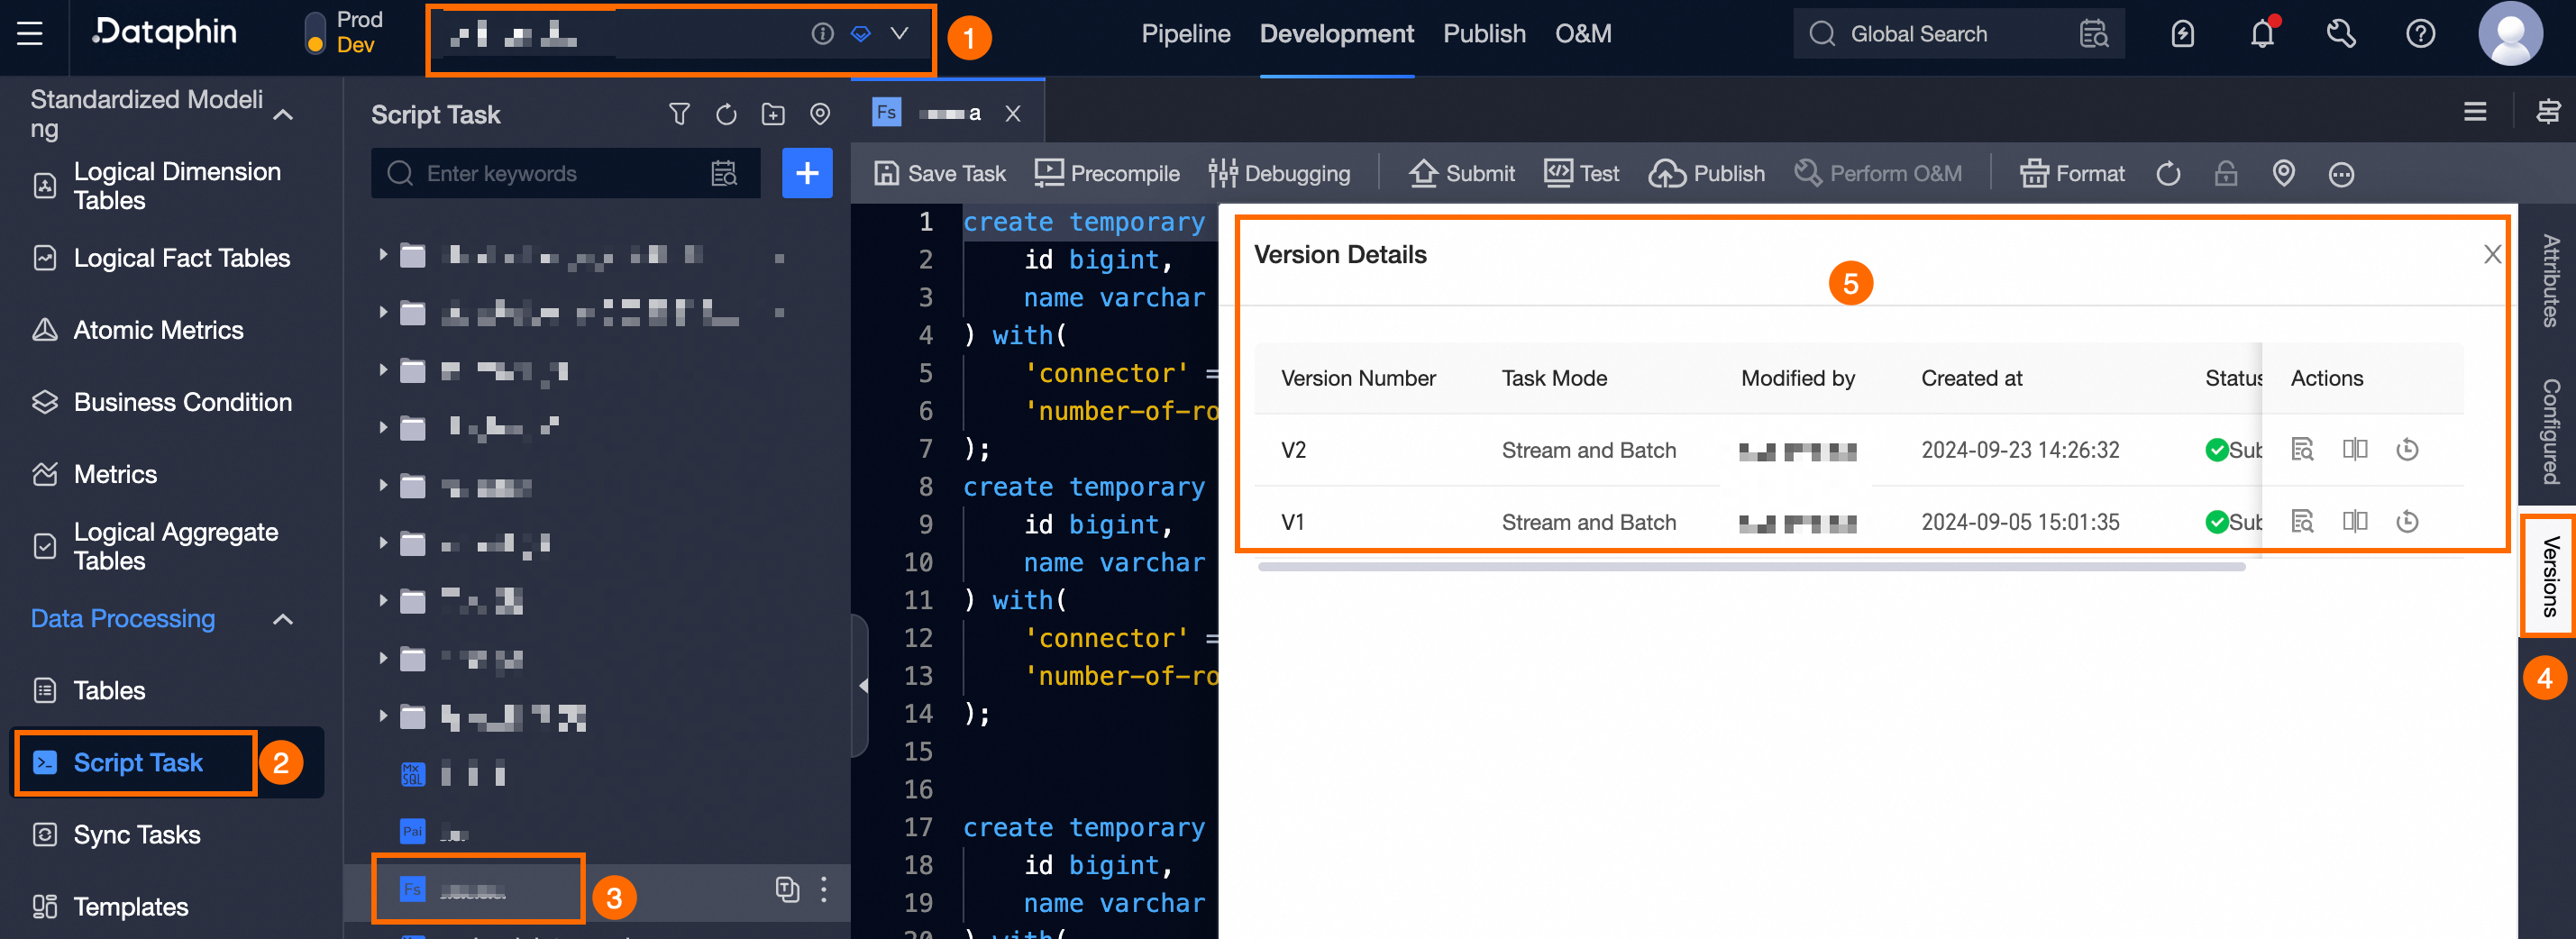Click the filter icon in Script Task panel
This screenshot has width=2576, height=939.
click(679, 114)
